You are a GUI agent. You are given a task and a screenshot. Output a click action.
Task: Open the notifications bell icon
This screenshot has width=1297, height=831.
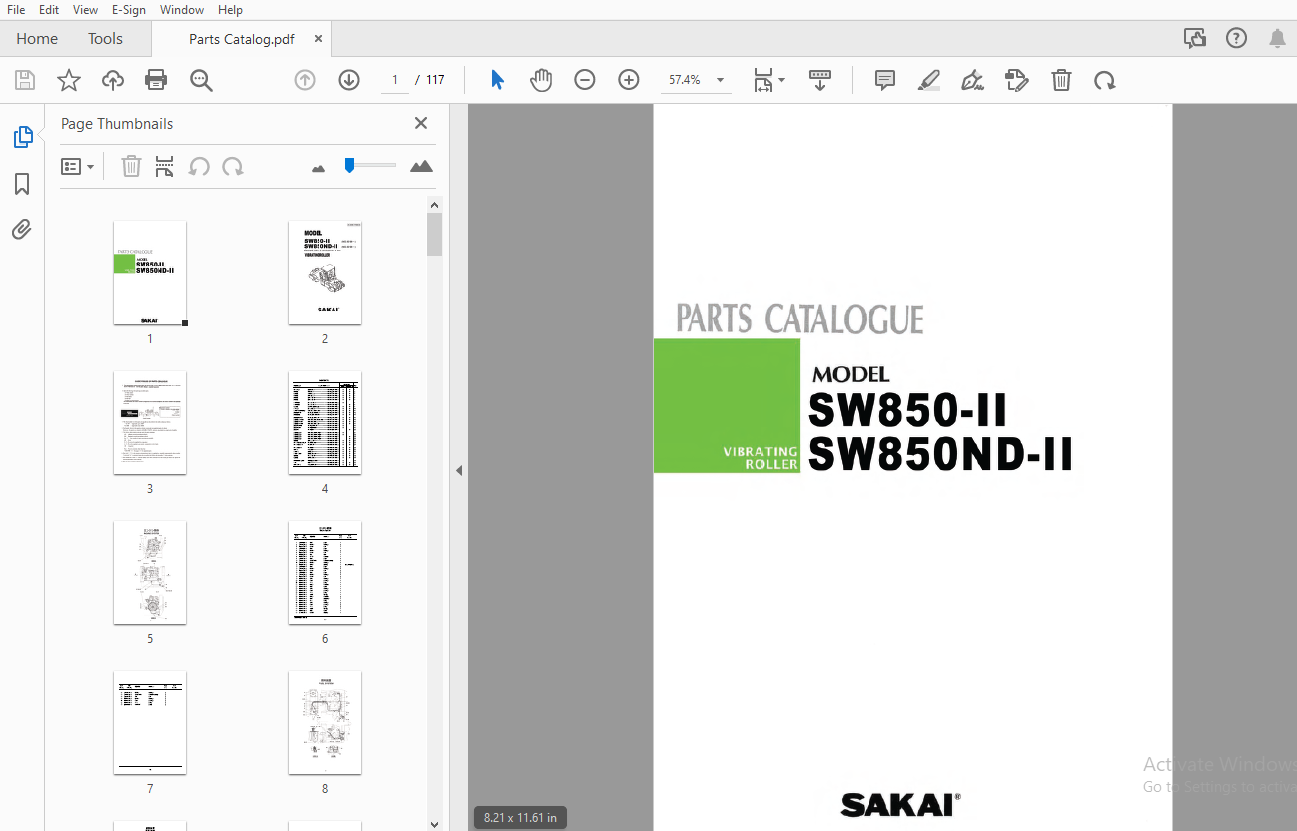click(x=1277, y=38)
